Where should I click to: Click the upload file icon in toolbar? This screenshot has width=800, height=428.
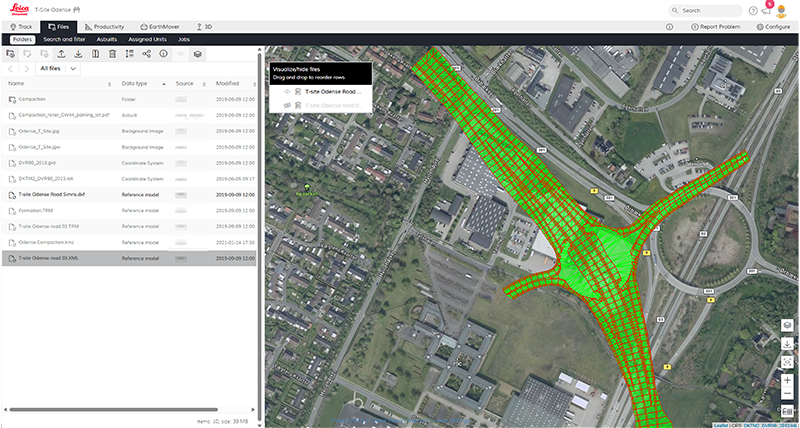click(61, 53)
